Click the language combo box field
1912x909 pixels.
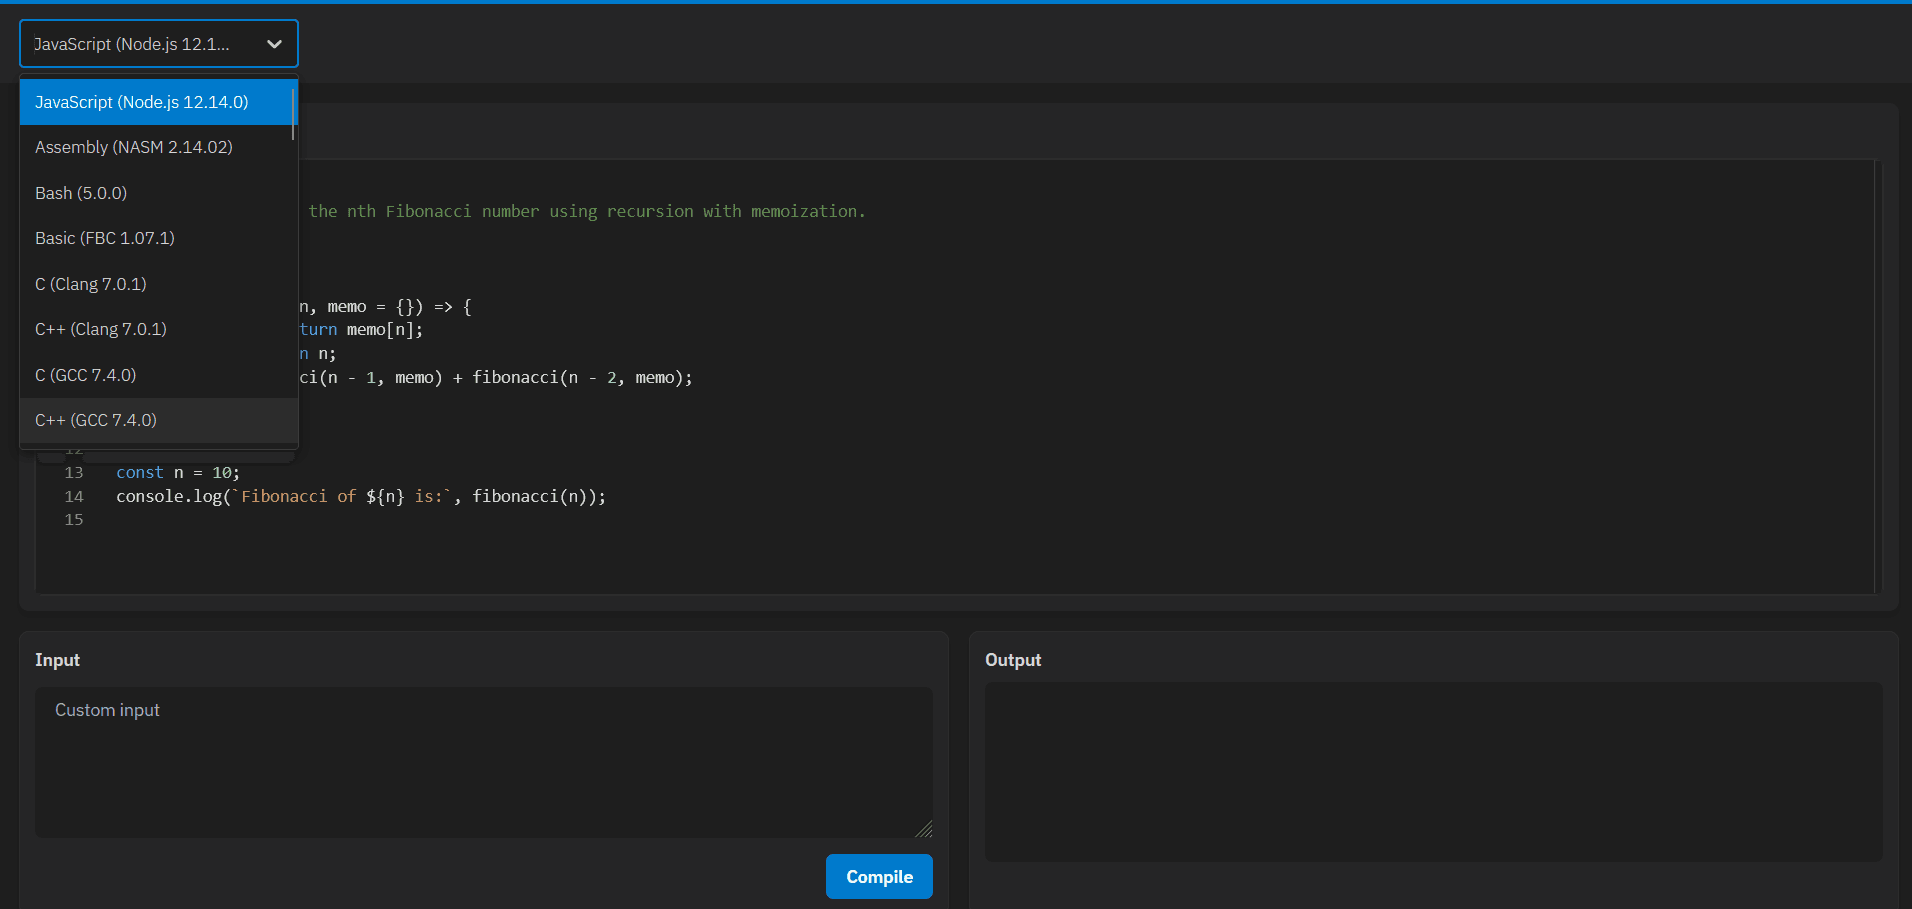tap(140, 44)
